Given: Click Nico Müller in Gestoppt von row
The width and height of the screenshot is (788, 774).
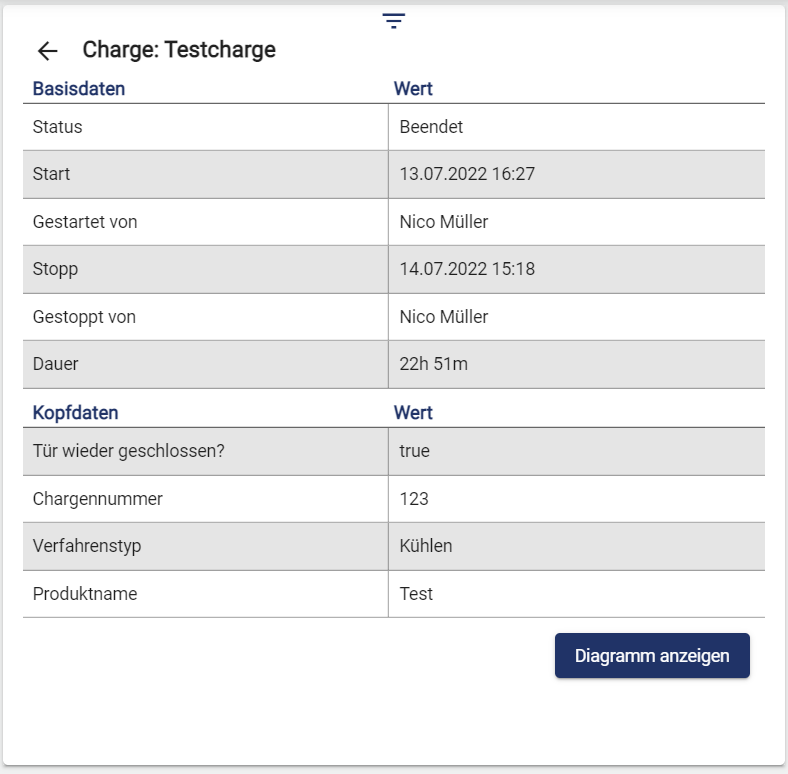Looking at the screenshot, I should (444, 317).
